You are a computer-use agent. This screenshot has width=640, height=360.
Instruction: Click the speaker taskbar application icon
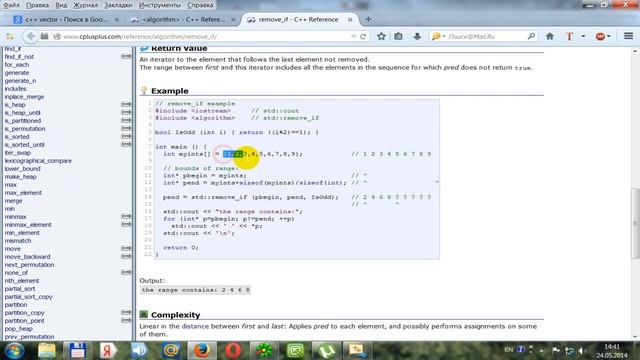(x=139, y=351)
